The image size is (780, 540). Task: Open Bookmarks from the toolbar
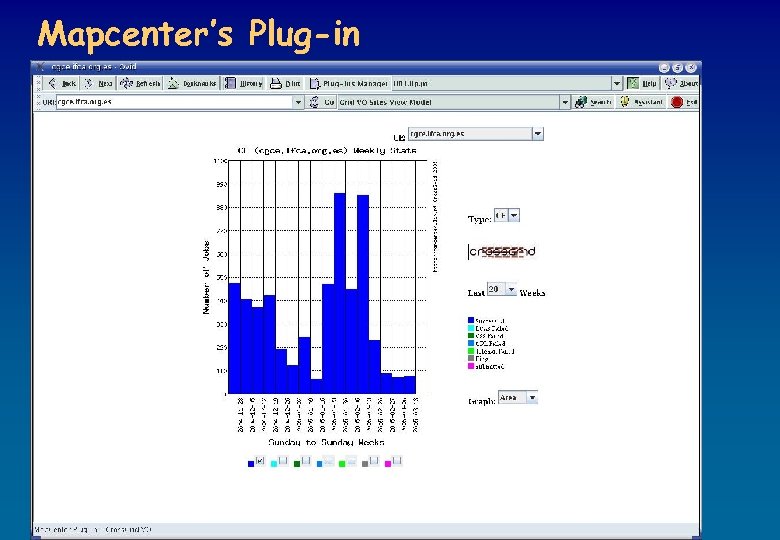(192, 84)
